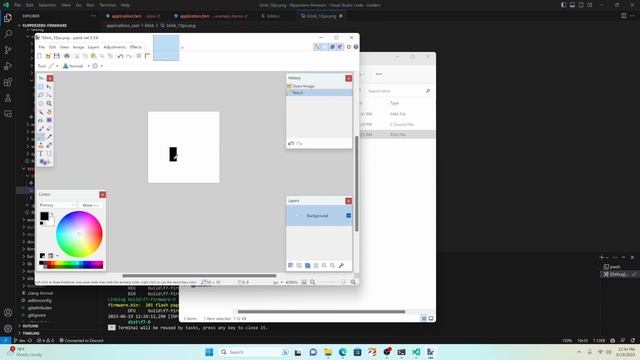Switch File Explorer to large icons view
This screenshot has height=360, width=640.
click(x=431, y=318)
